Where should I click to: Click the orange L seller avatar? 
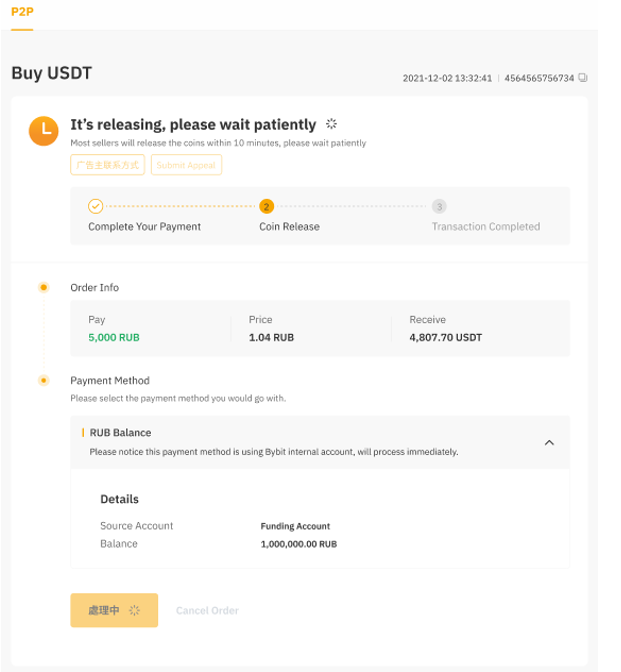43,131
